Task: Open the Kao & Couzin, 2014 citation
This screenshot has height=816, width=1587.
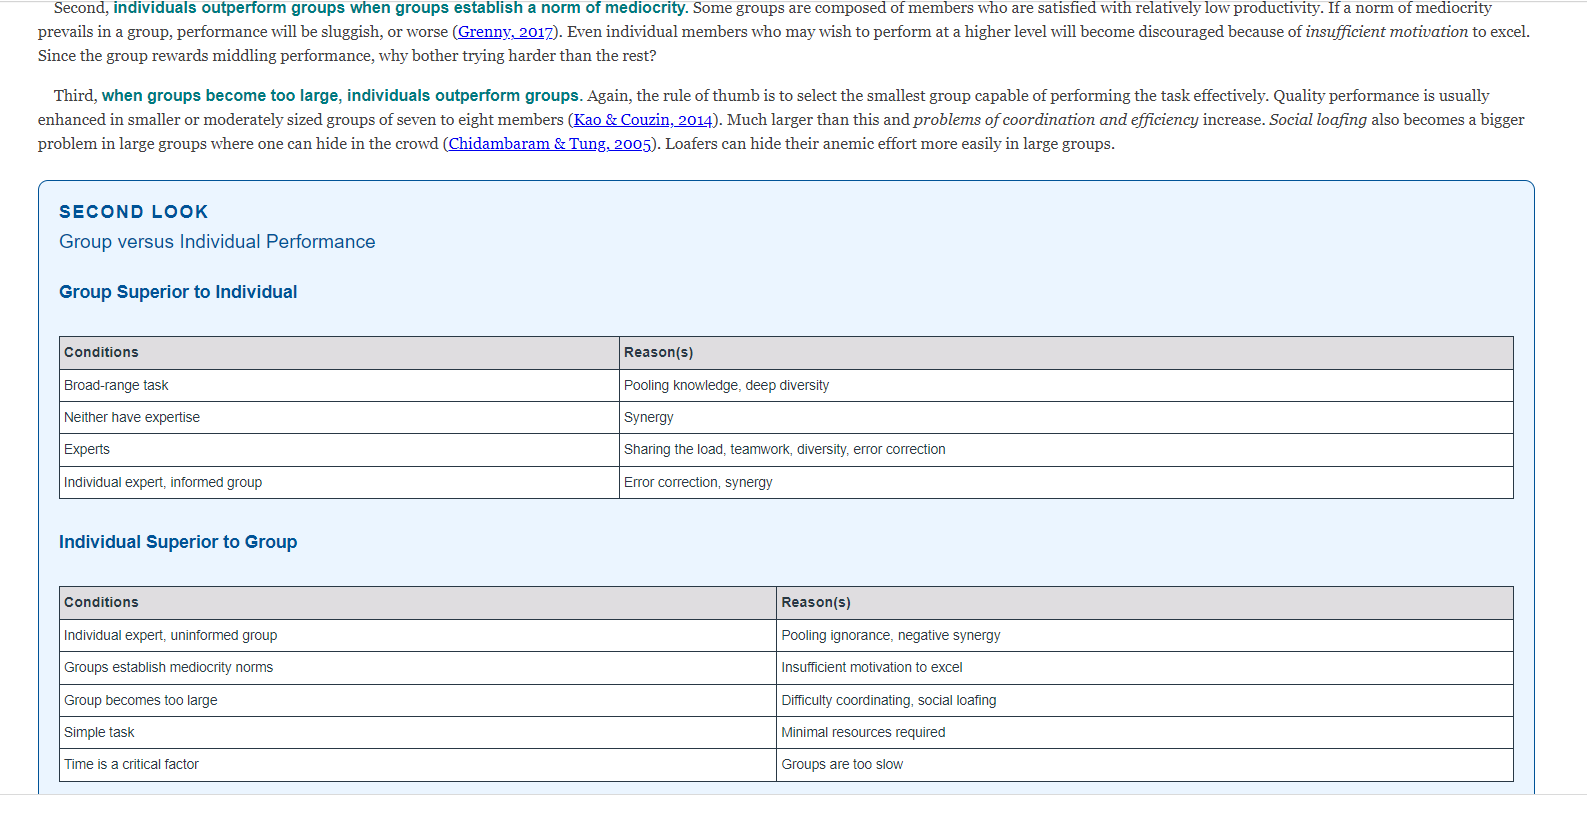Action: pos(643,120)
